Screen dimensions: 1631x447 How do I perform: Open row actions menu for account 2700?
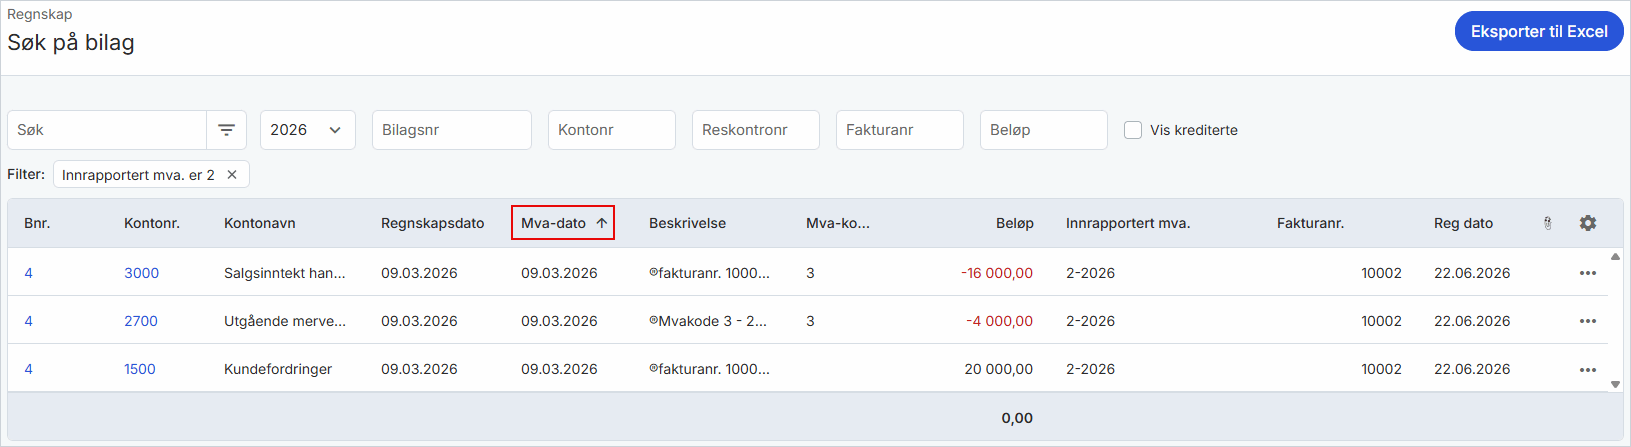pyautogui.click(x=1588, y=321)
